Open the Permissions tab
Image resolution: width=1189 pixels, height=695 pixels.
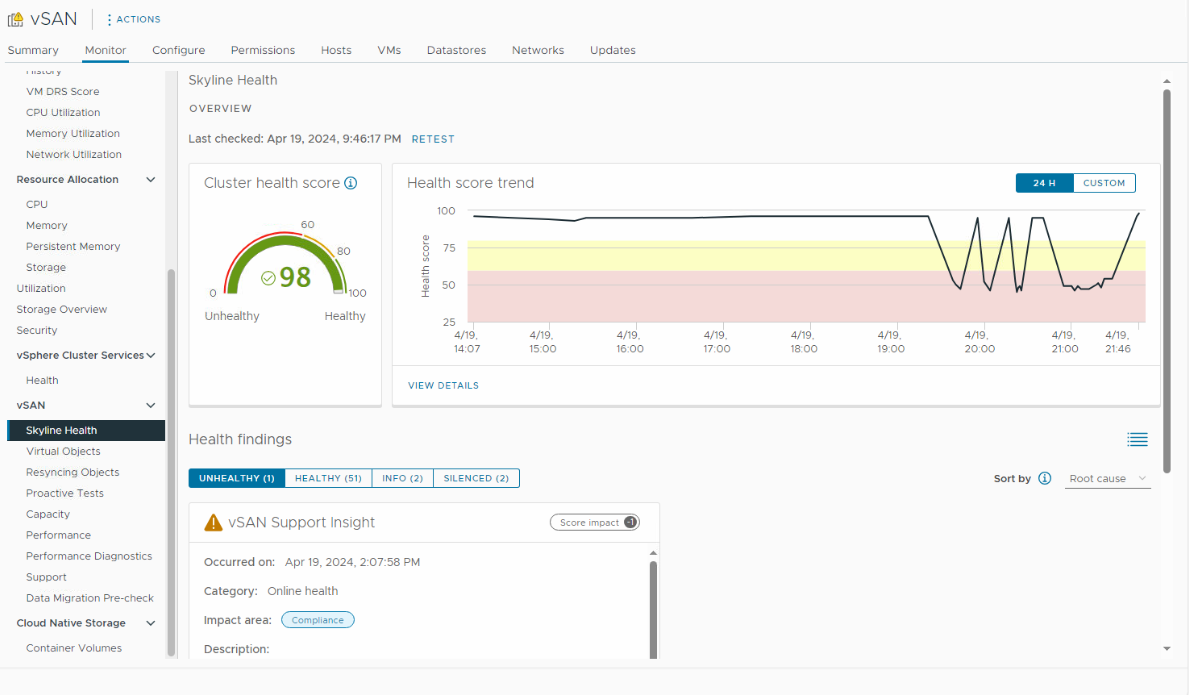point(262,50)
